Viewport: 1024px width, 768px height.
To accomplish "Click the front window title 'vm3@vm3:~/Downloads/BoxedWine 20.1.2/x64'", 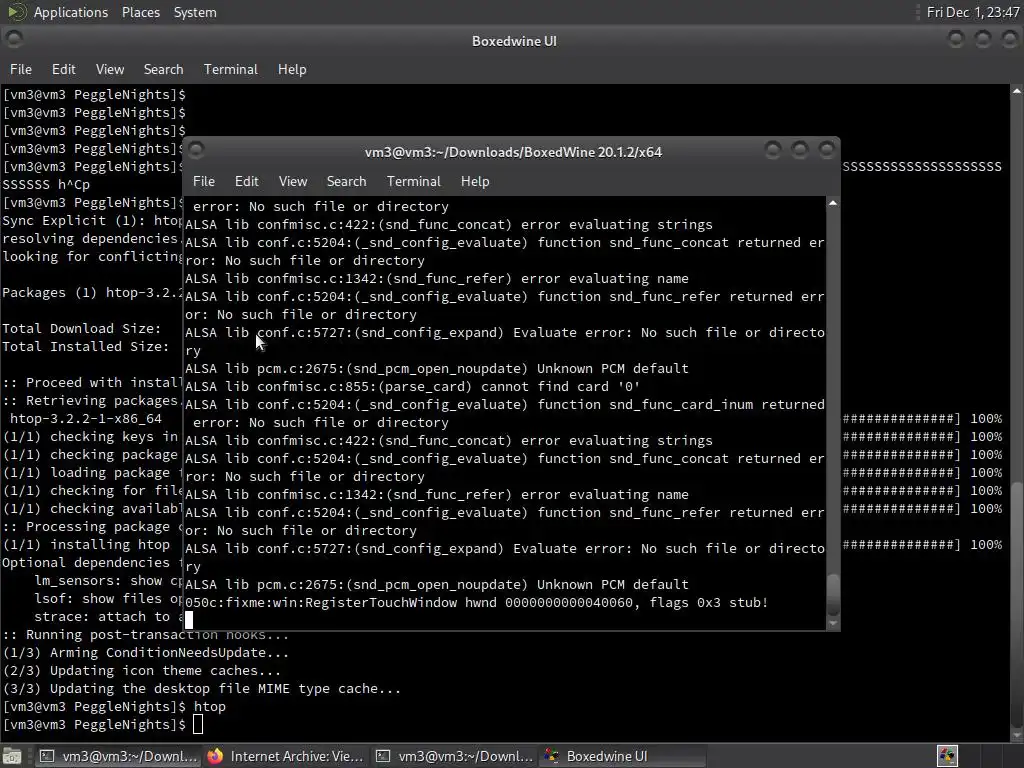I will point(513,152).
